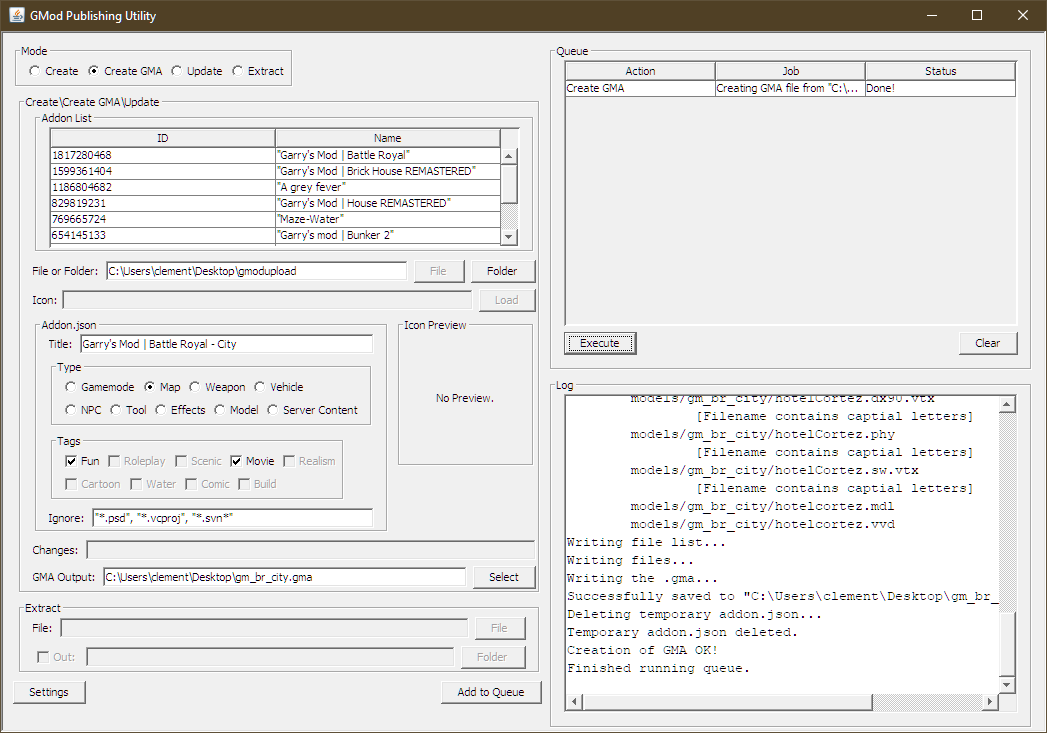Viewport: 1047px width, 733px height.
Task: Select the "Garry's mod | Bunker 2" row
Action: click(275, 235)
